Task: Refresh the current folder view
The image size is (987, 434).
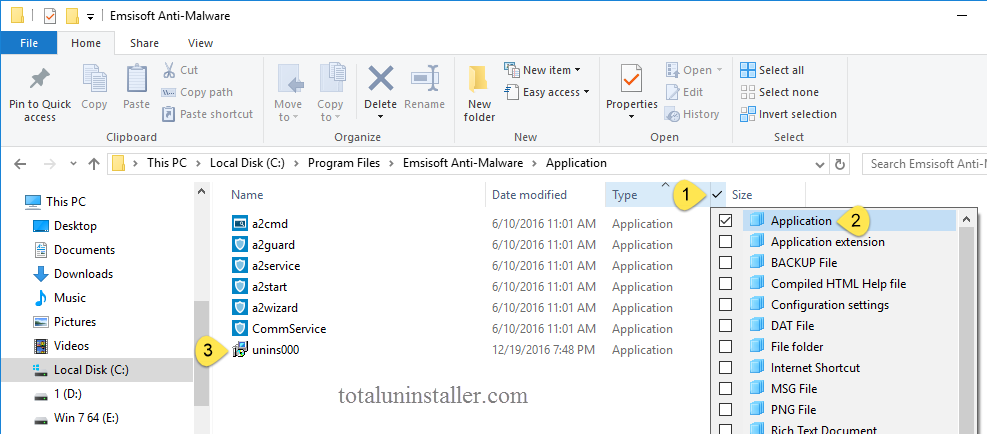Action: (x=839, y=164)
